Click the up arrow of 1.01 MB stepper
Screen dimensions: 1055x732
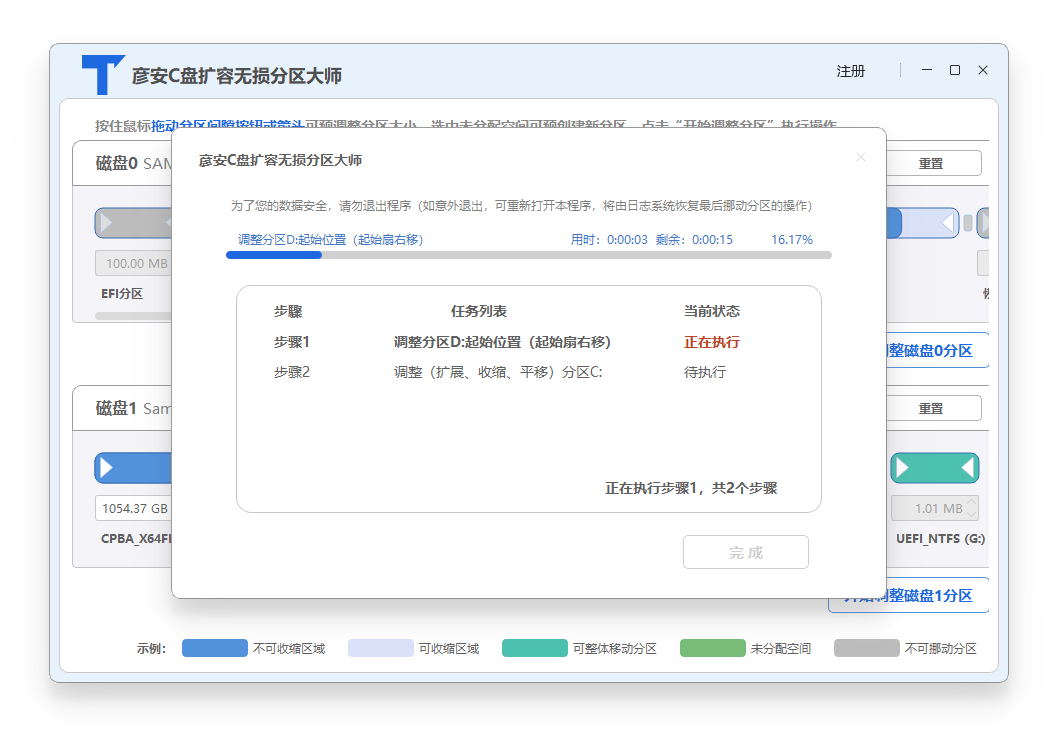pyautogui.click(x=971, y=503)
